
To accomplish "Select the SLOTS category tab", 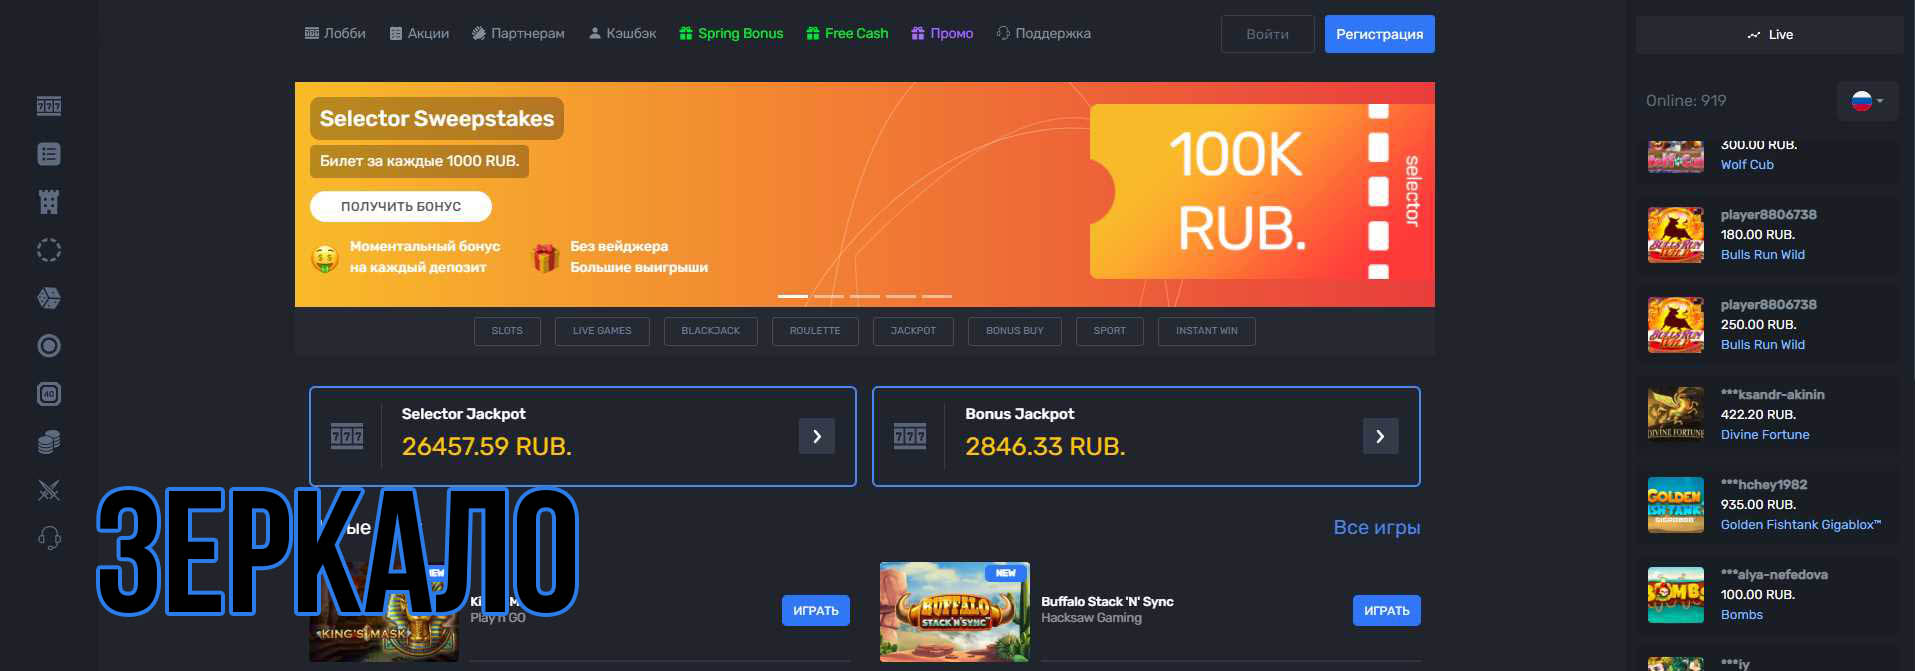I will coord(507,331).
